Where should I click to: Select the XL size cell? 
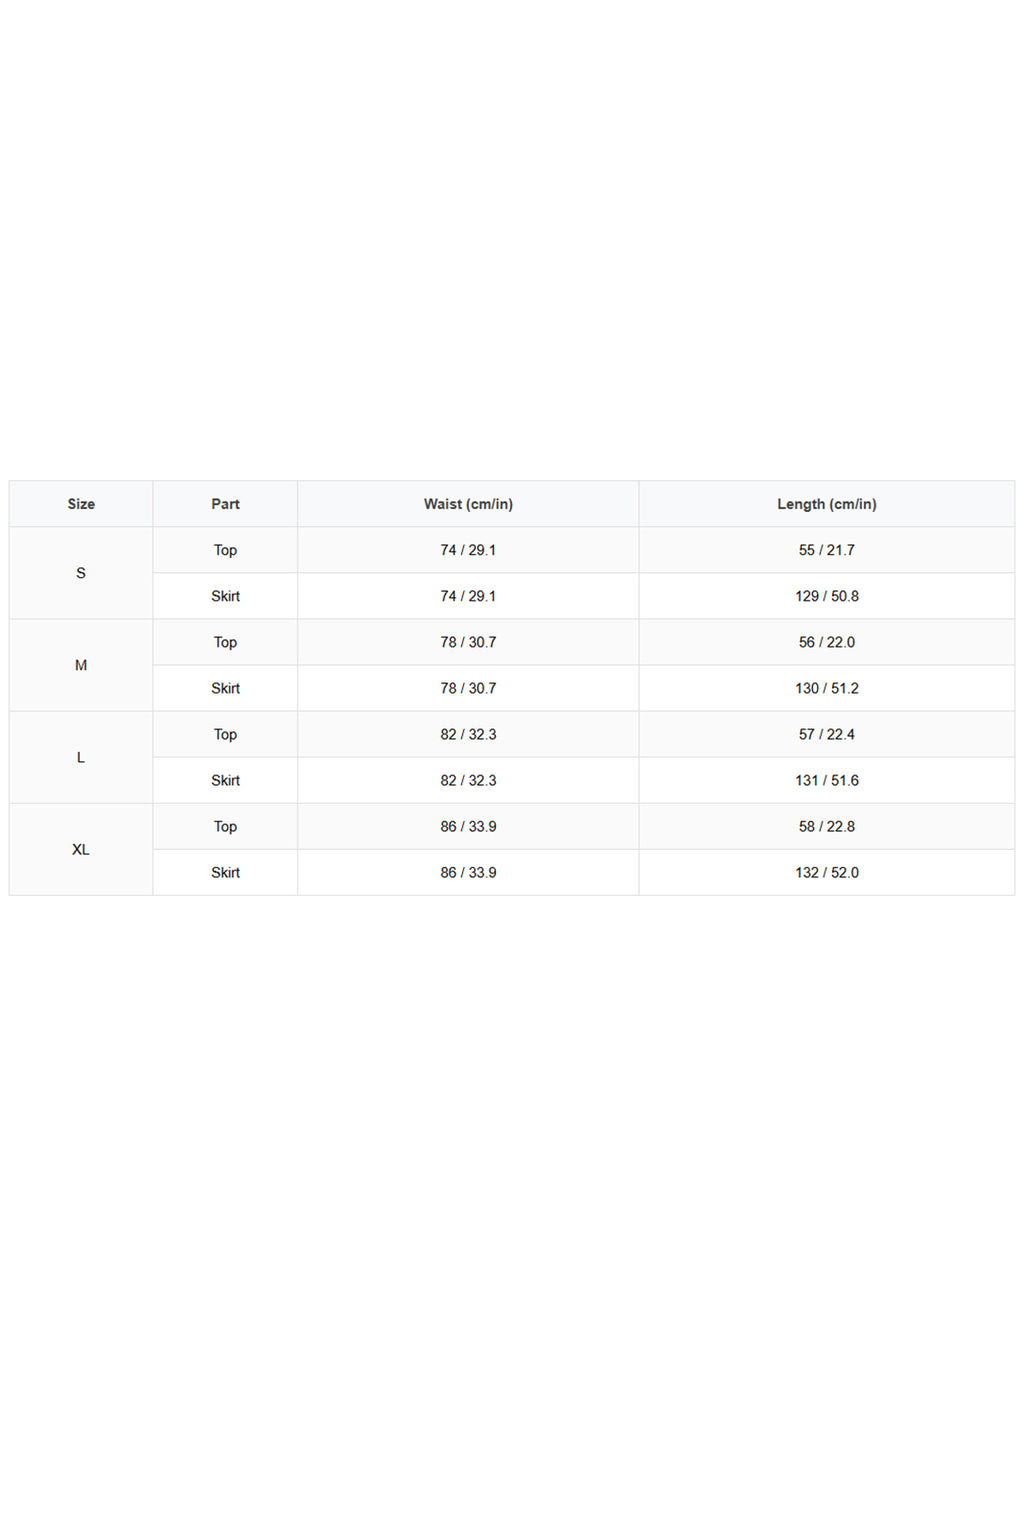click(81, 849)
